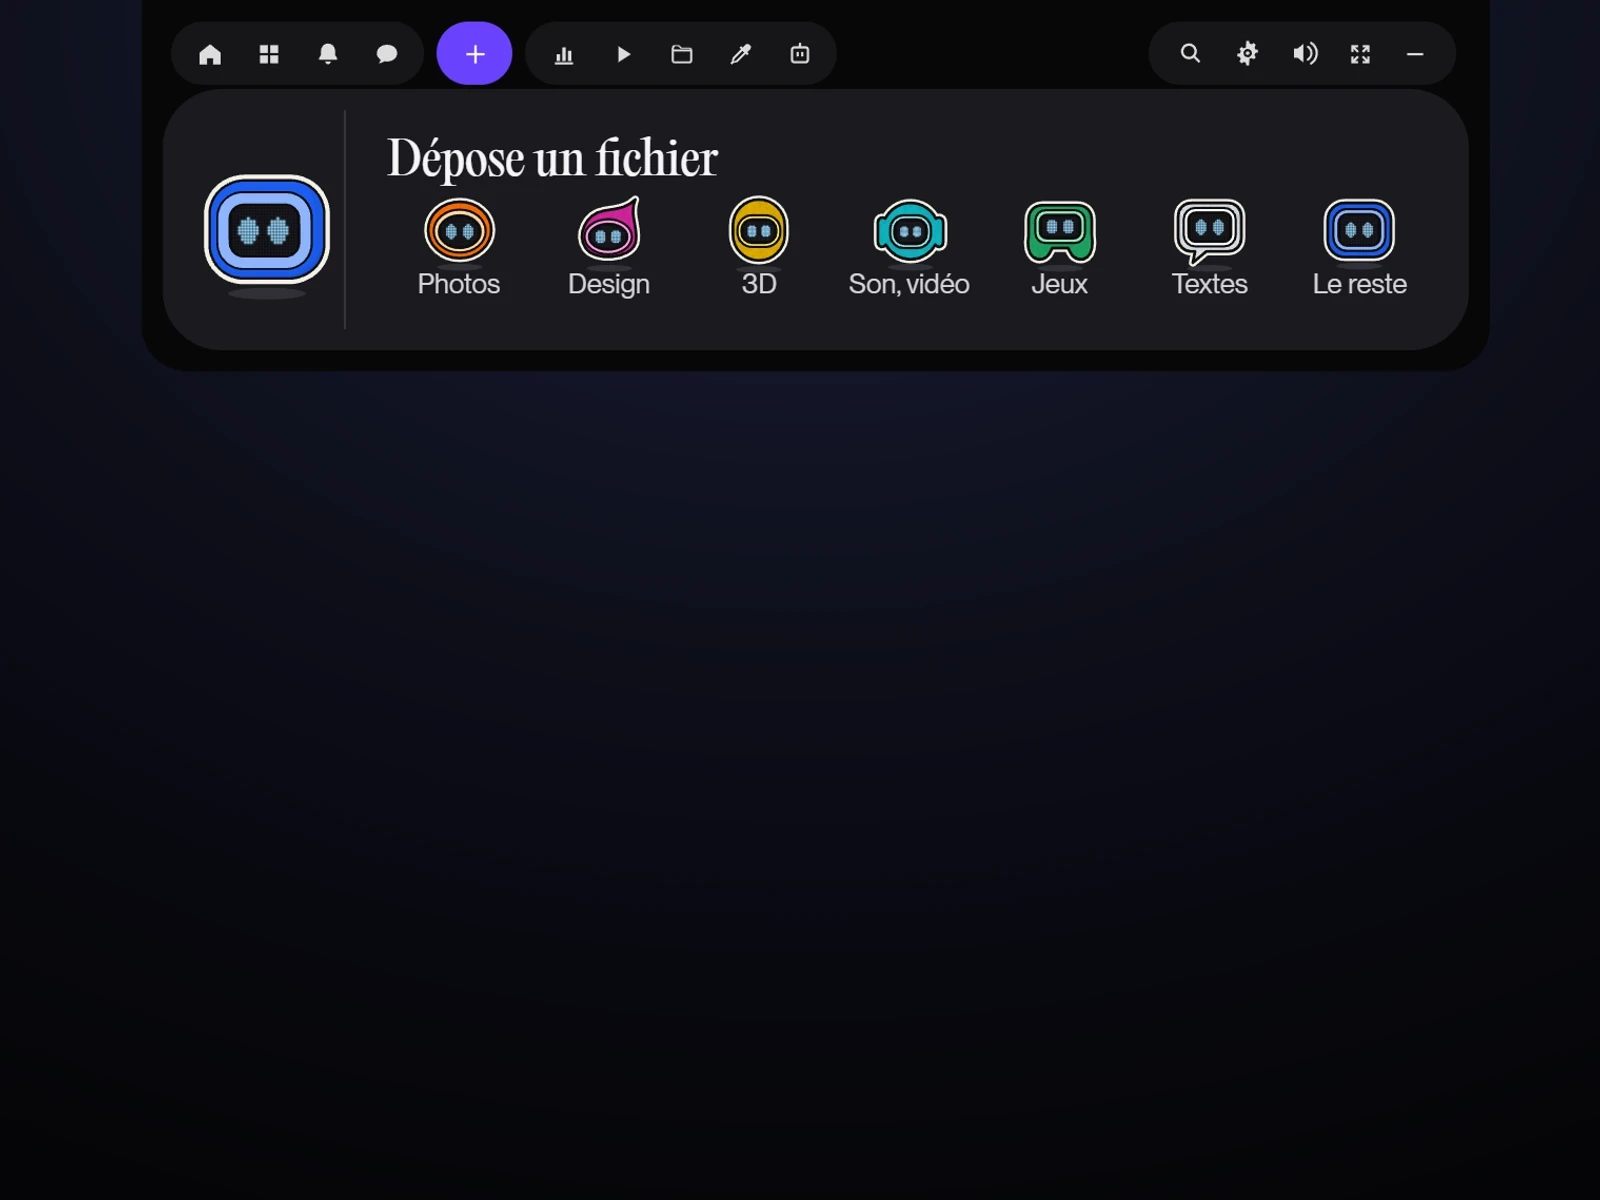The height and width of the screenshot is (1200, 1600).
Task: Open notifications bell
Action: 328,54
